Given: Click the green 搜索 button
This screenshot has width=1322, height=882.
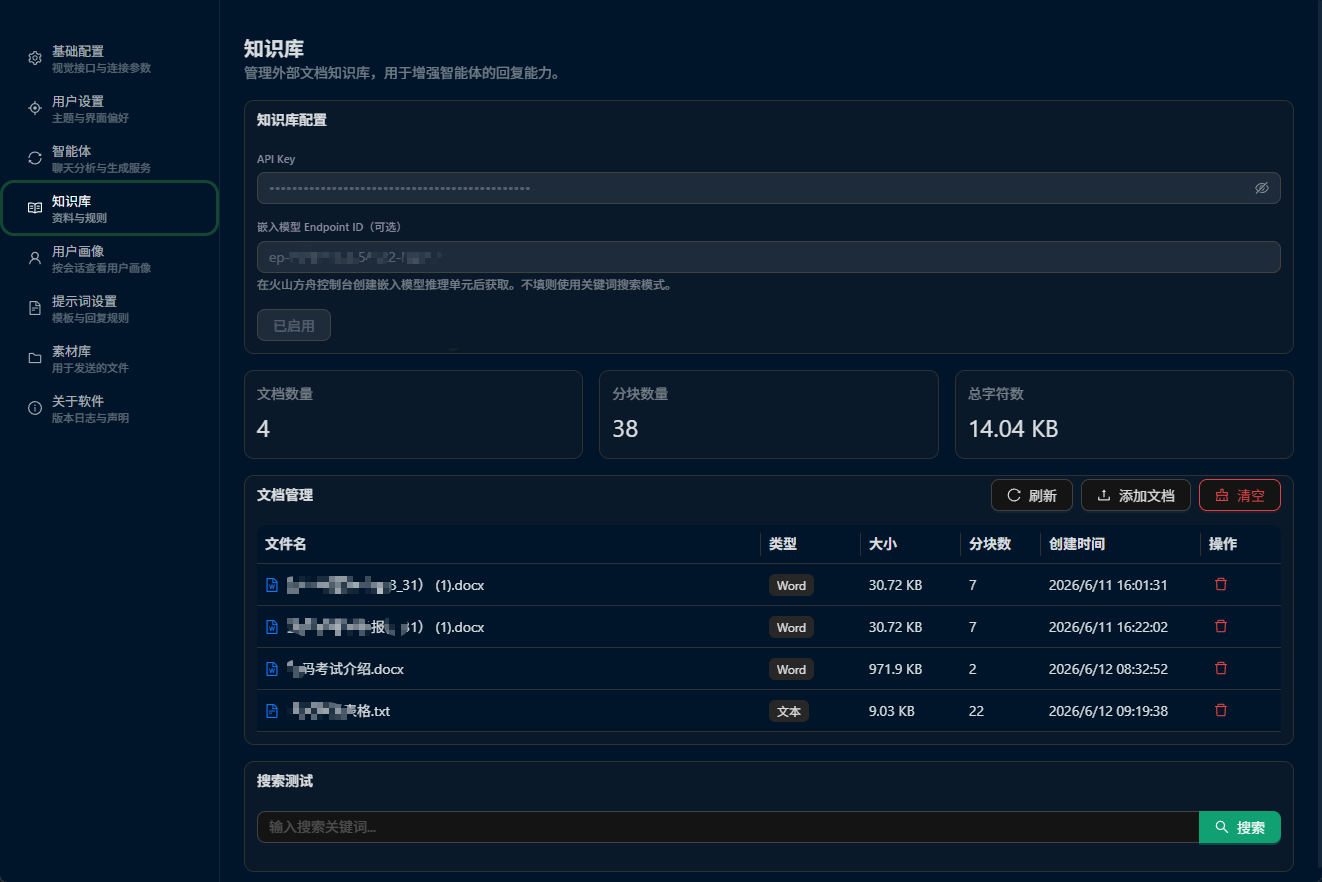Looking at the screenshot, I should click(x=1240, y=827).
